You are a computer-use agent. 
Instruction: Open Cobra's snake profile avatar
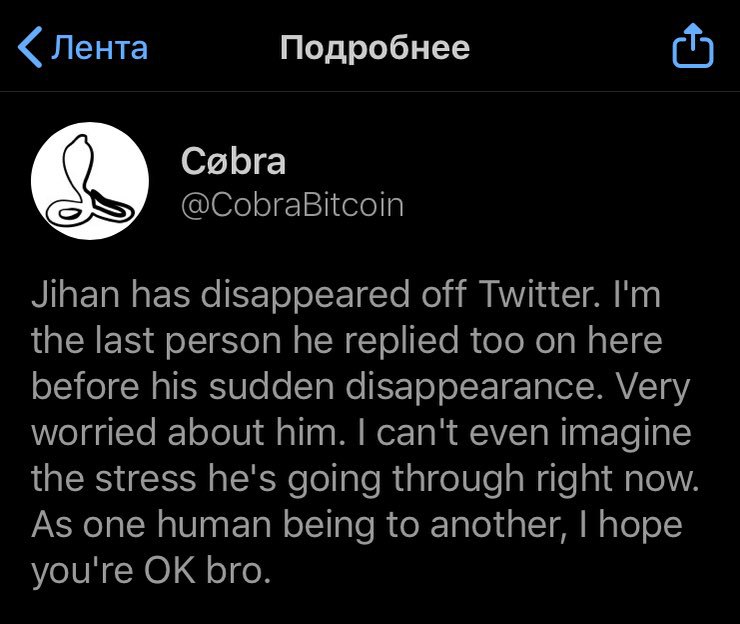(x=90, y=181)
